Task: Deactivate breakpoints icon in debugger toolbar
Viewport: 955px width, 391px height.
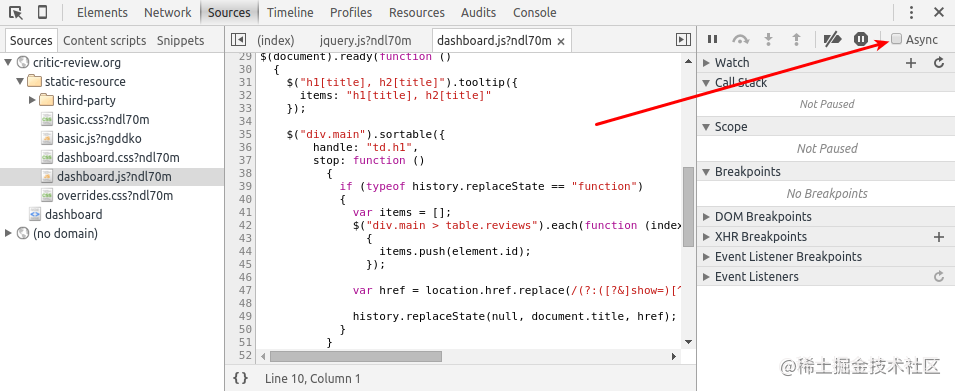Action: click(x=832, y=40)
